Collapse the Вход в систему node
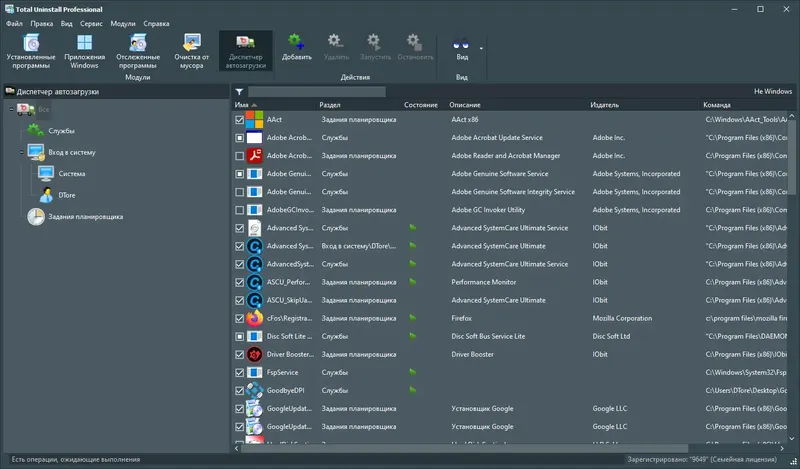This screenshot has width=800, height=469. (21, 152)
